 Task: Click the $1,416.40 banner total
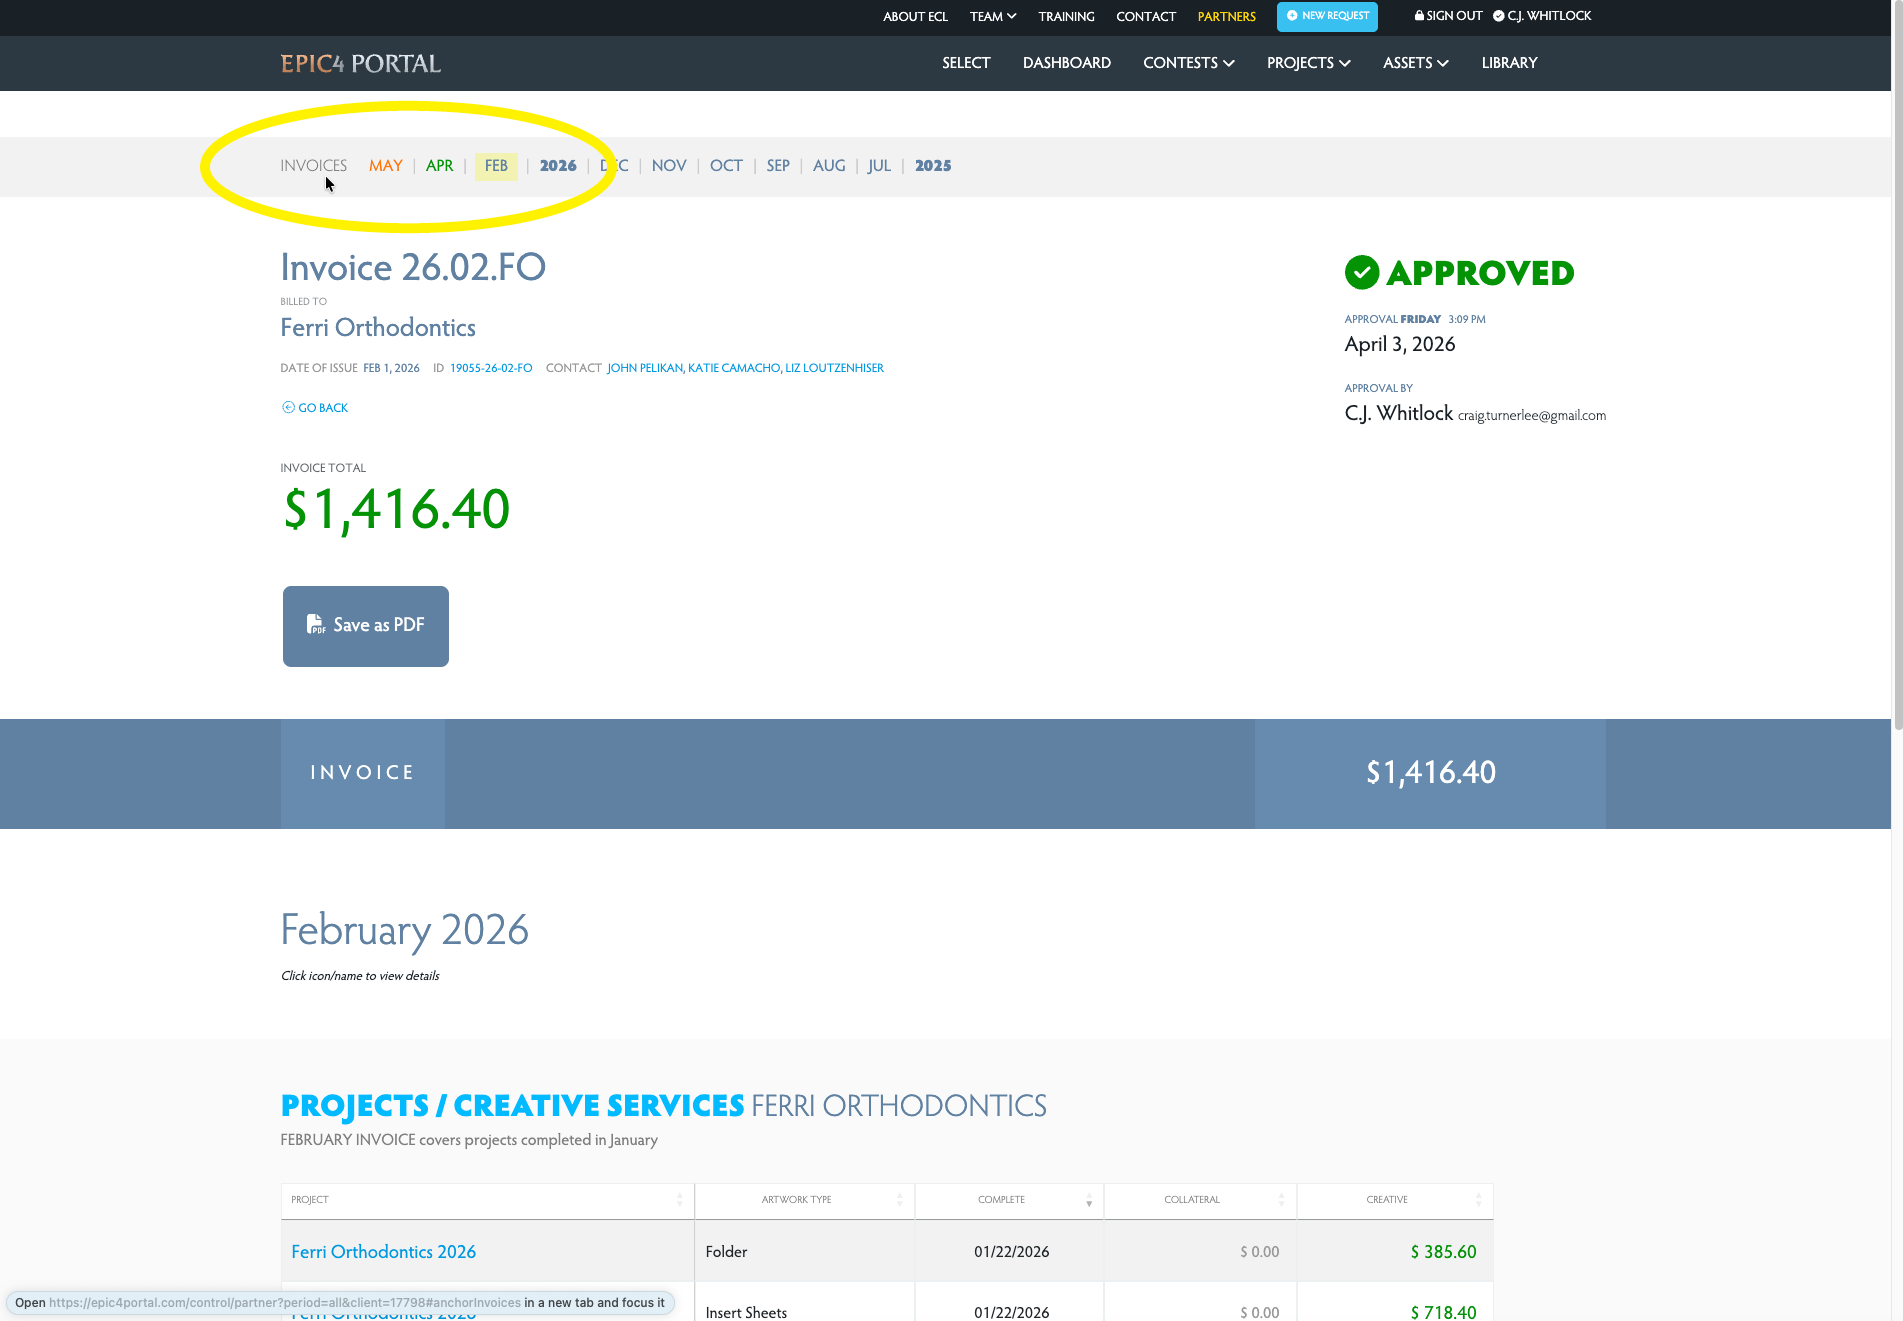tap(1431, 773)
